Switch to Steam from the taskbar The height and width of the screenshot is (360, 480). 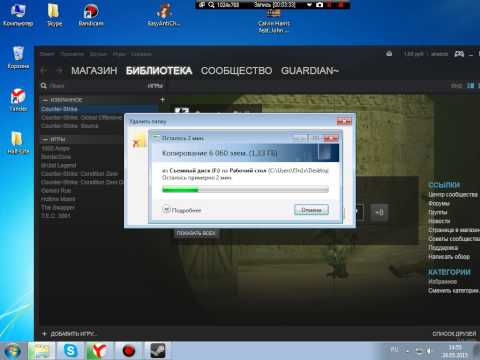(158, 351)
